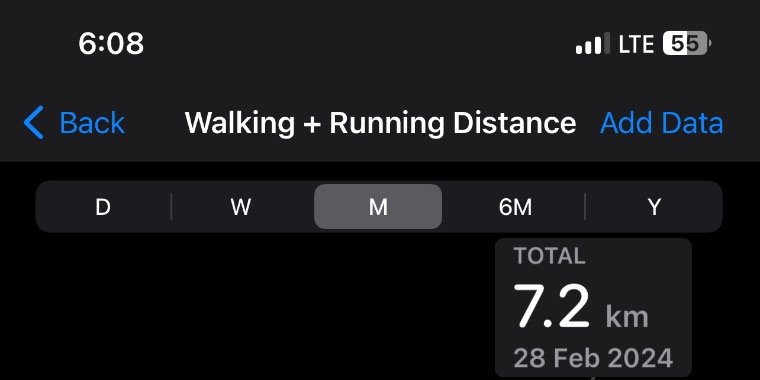The height and width of the screenshot is (380, 760).
Task: Tap the cellular signal bars icon
Action: [x=593, y=44]
